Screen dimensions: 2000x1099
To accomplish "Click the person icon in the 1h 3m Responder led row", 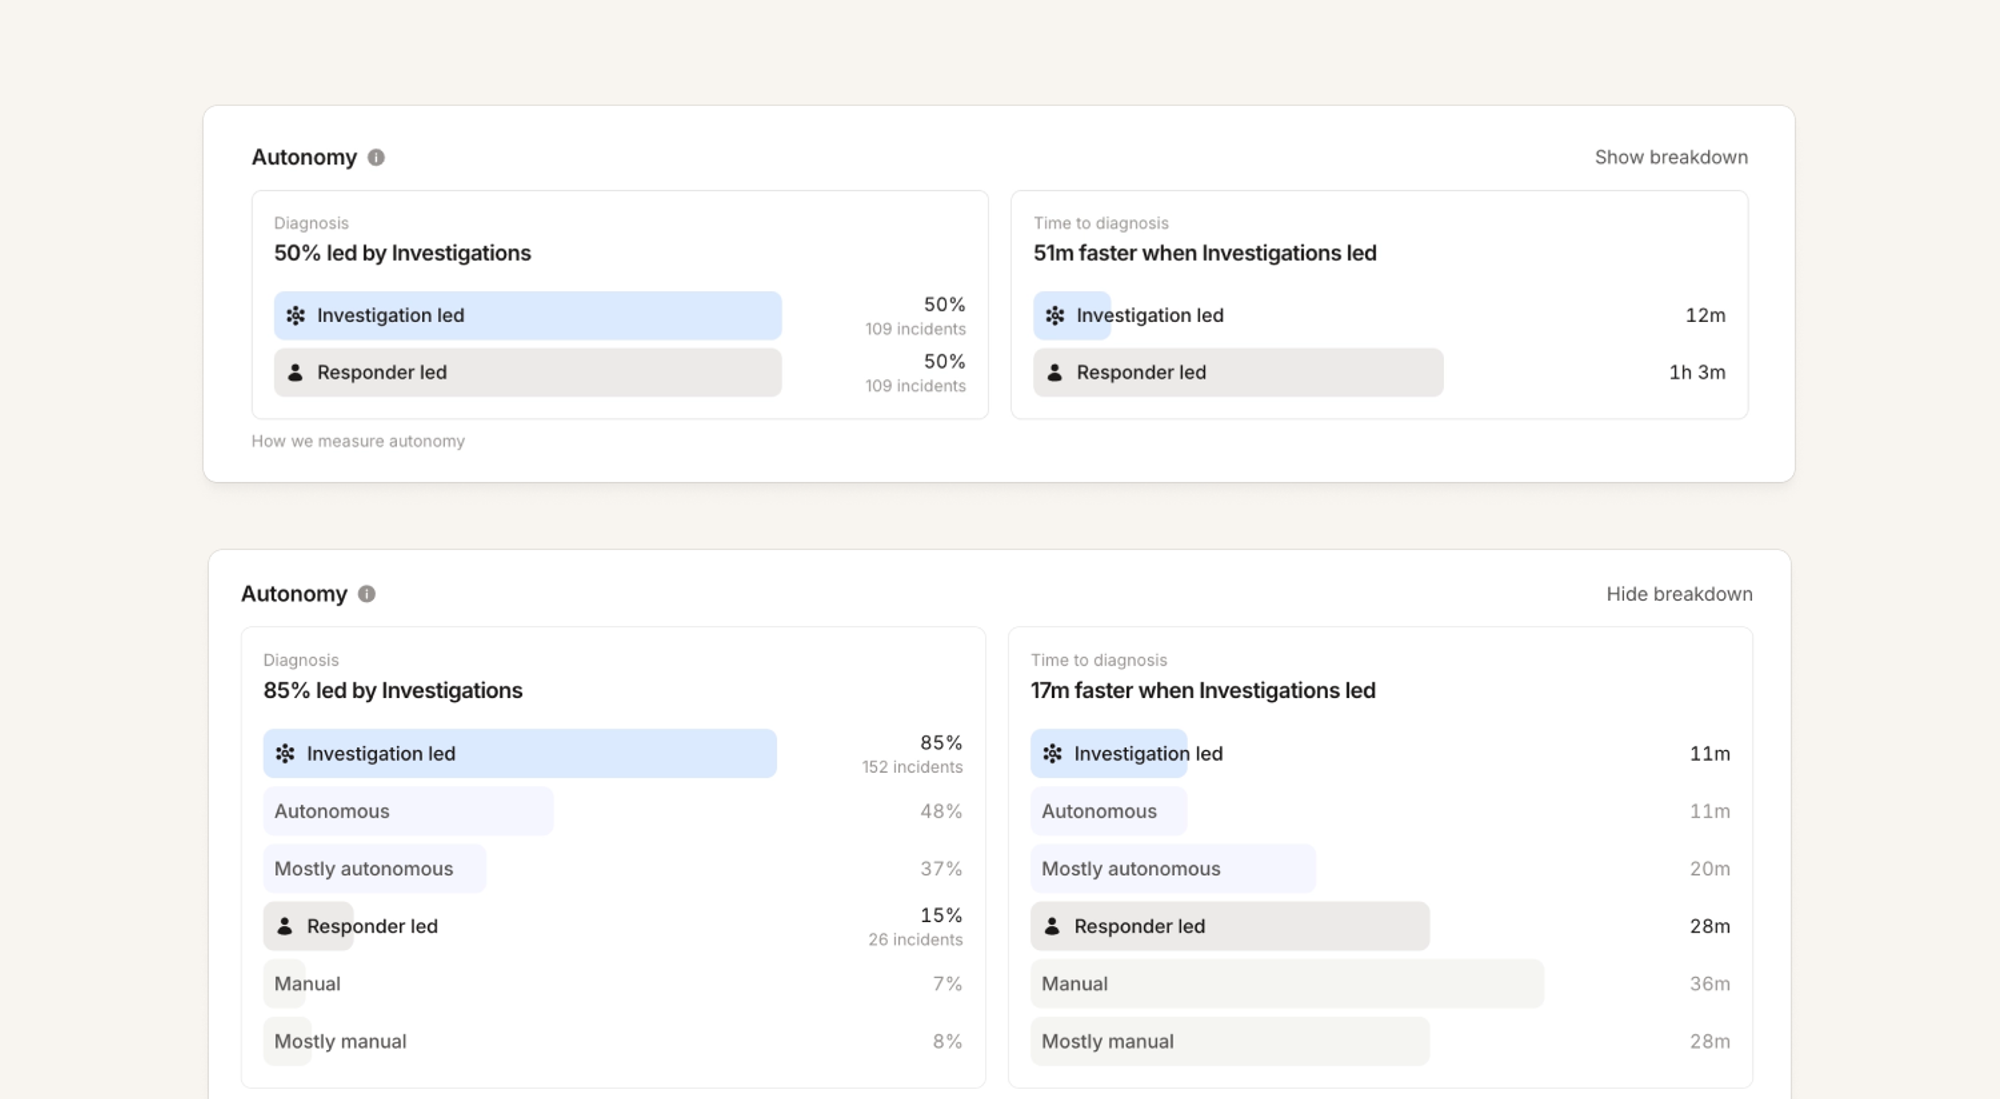I will [1055, 372].
